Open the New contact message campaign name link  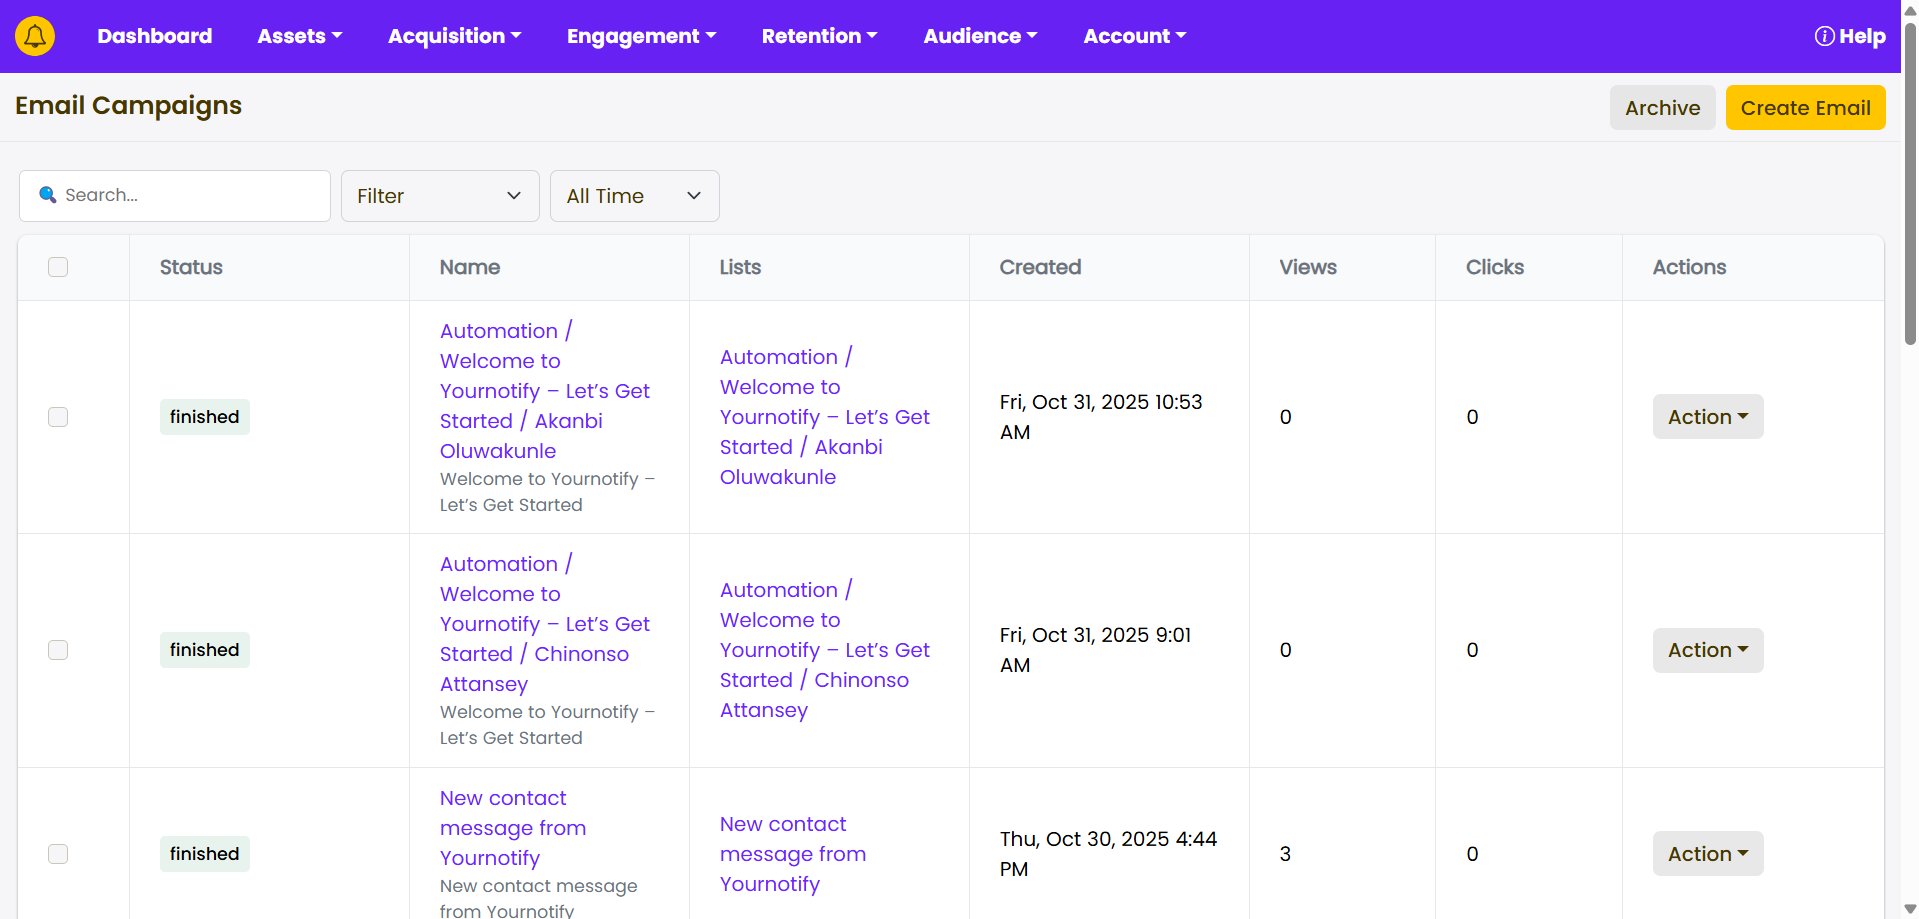(512, 828)
